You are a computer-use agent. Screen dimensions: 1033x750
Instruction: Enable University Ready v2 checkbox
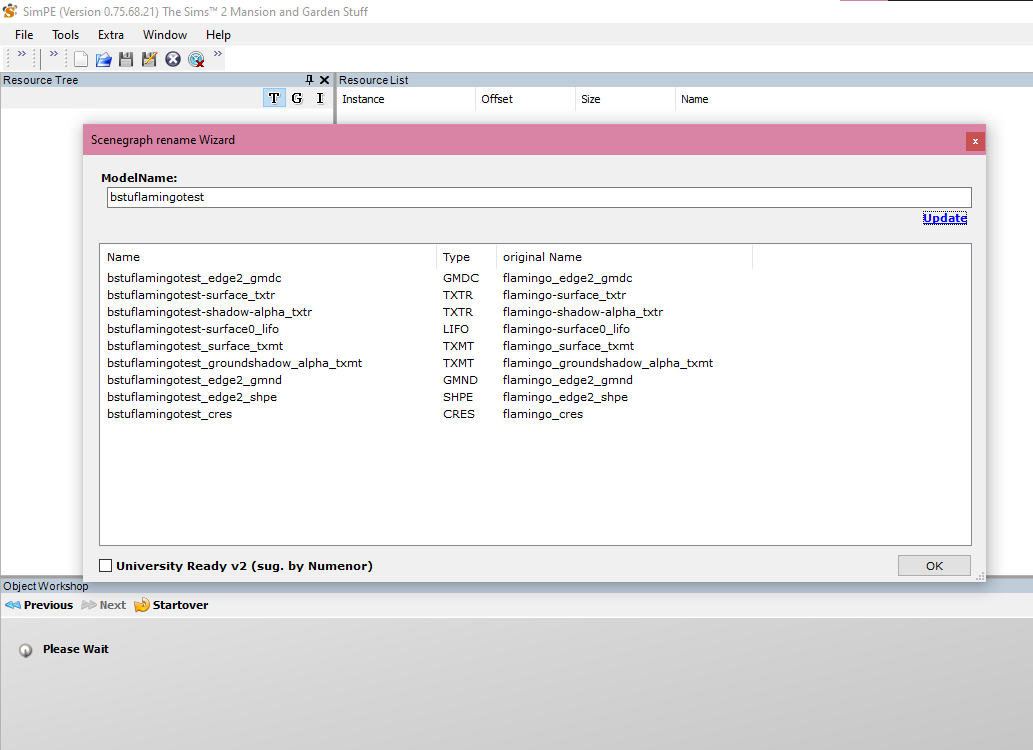pos(106,566)
